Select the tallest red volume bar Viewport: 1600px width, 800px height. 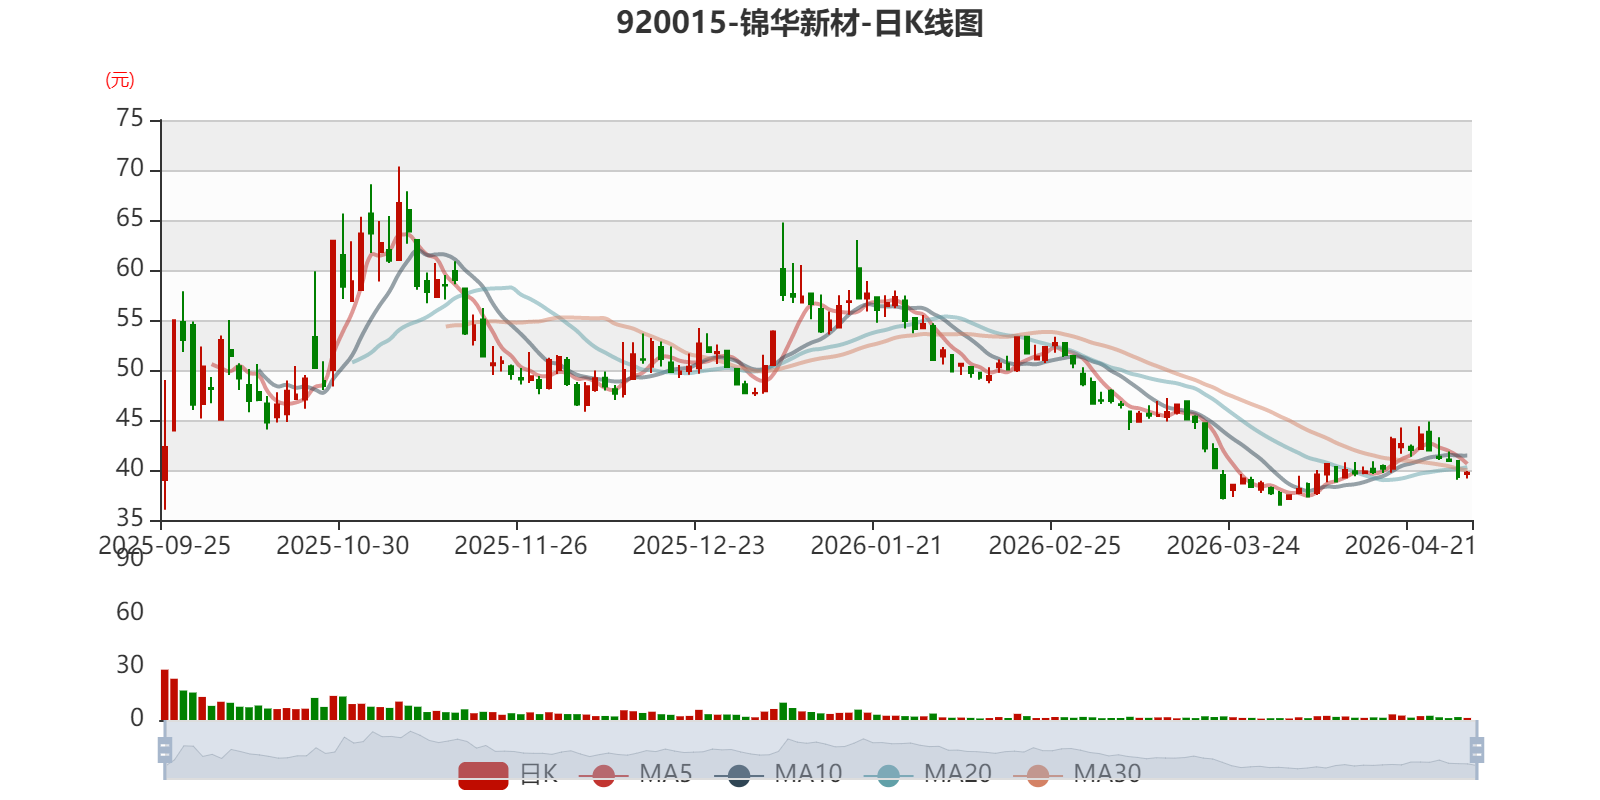click(x=165, y=695)
